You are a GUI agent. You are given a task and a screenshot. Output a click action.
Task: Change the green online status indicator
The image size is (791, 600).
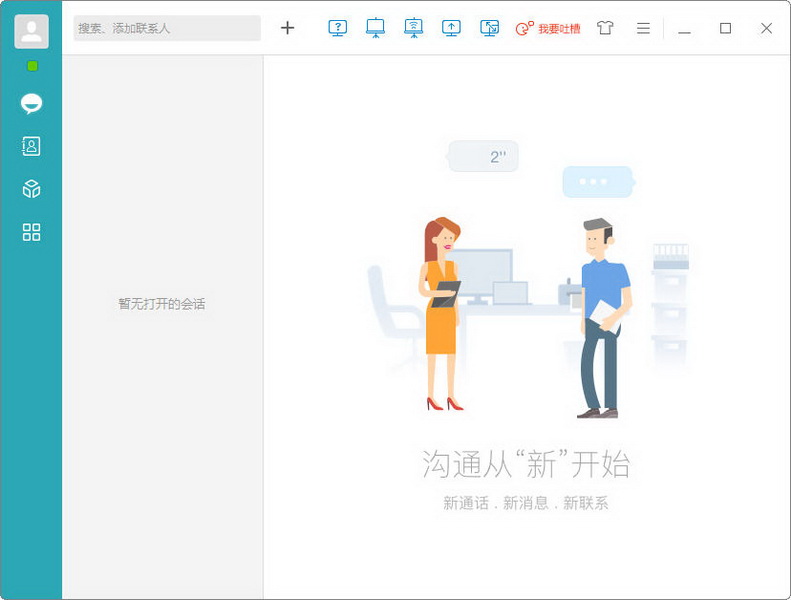32,66
